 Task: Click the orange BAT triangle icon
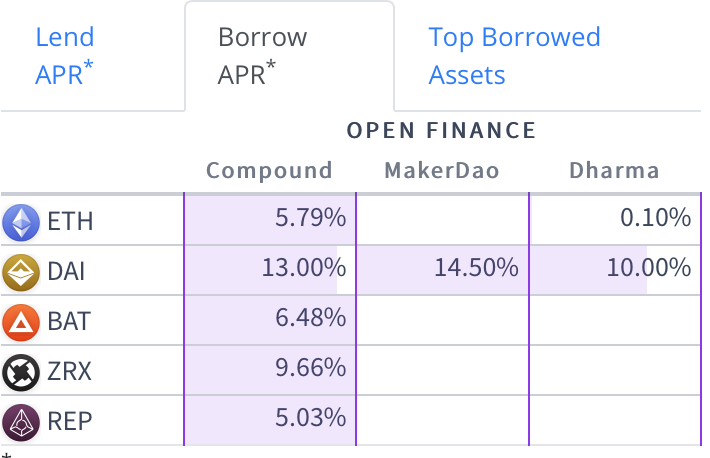(21, 322)
